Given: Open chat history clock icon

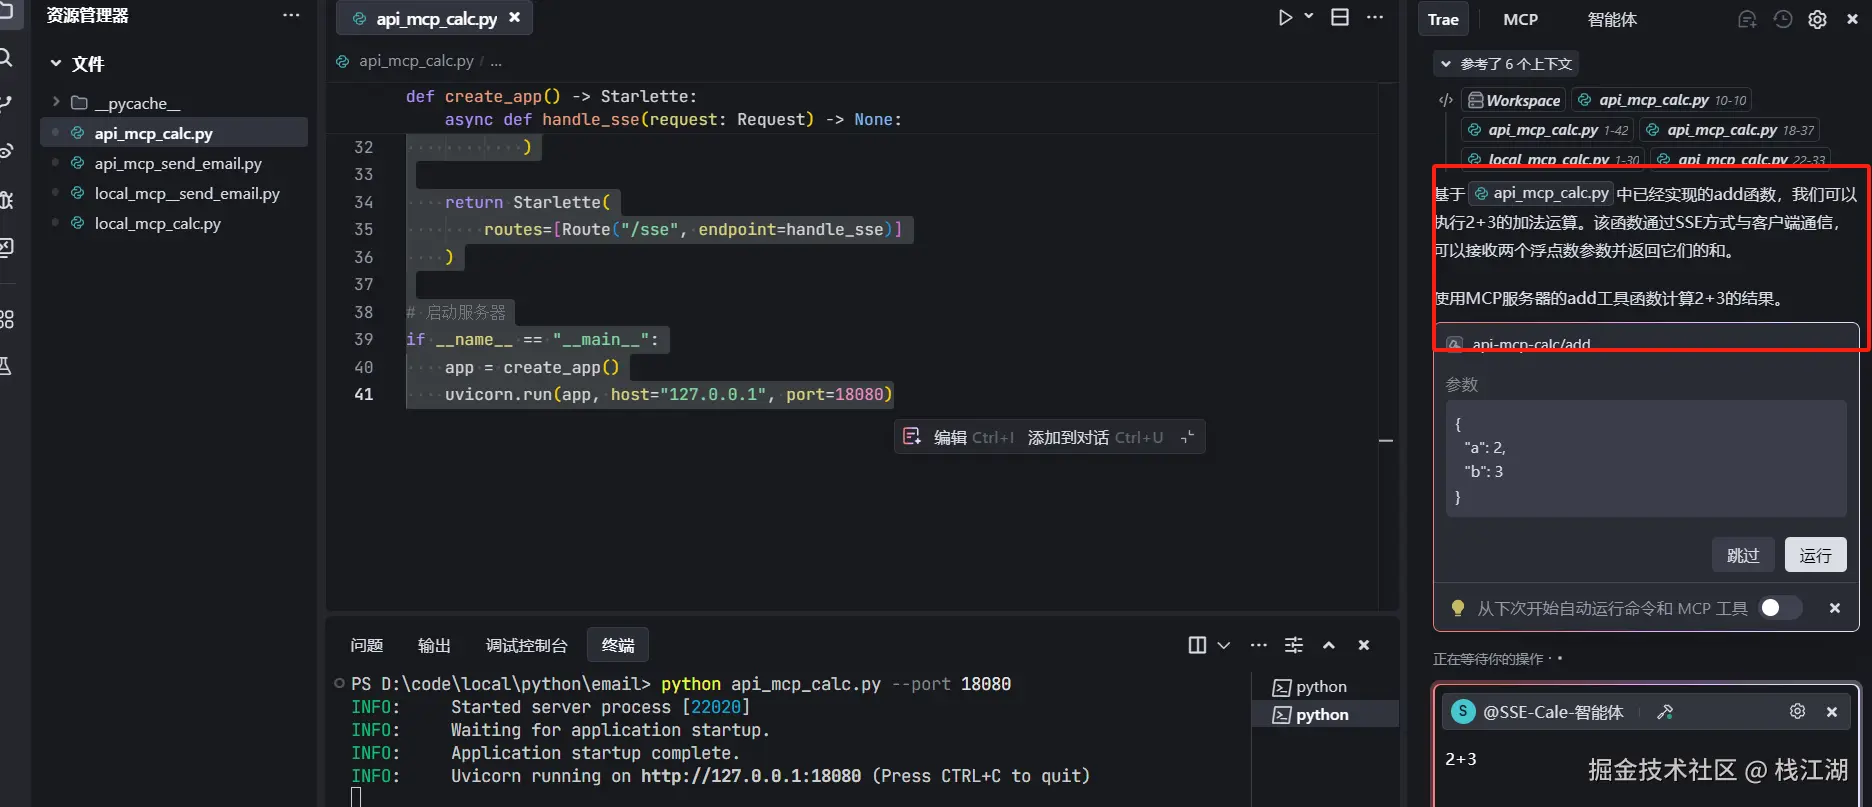Looking at the screenshot, I should tap(1783, 20).
